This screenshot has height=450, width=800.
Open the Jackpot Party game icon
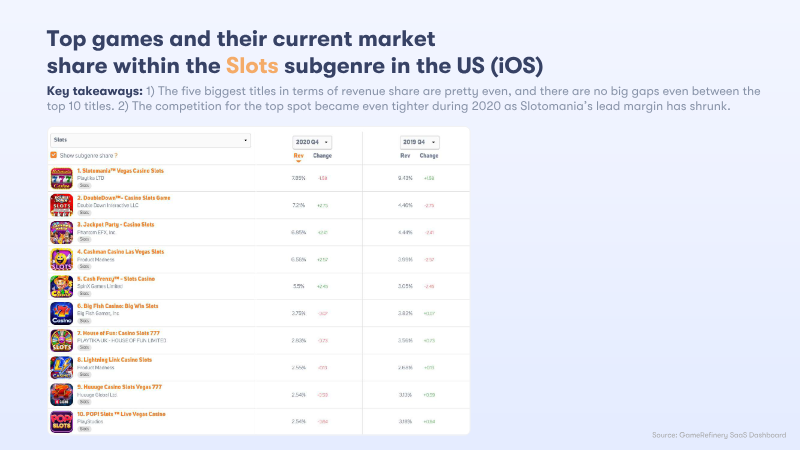(x=62, y=233)
